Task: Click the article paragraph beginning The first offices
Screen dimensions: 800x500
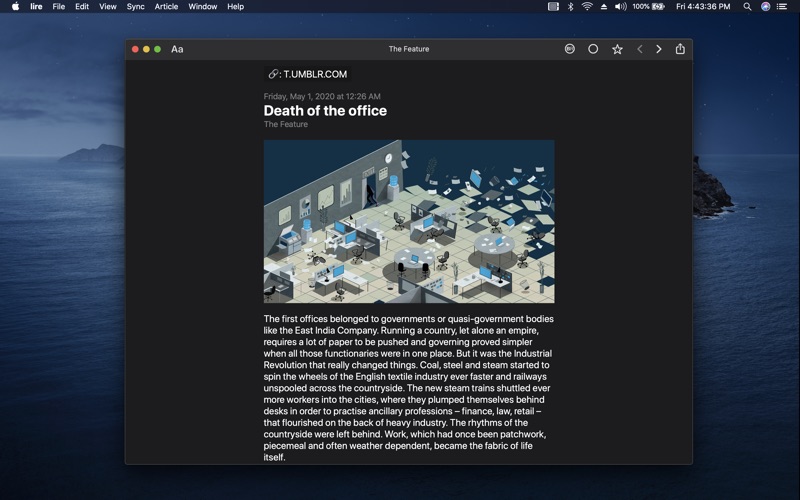Action: coord(408,388)
